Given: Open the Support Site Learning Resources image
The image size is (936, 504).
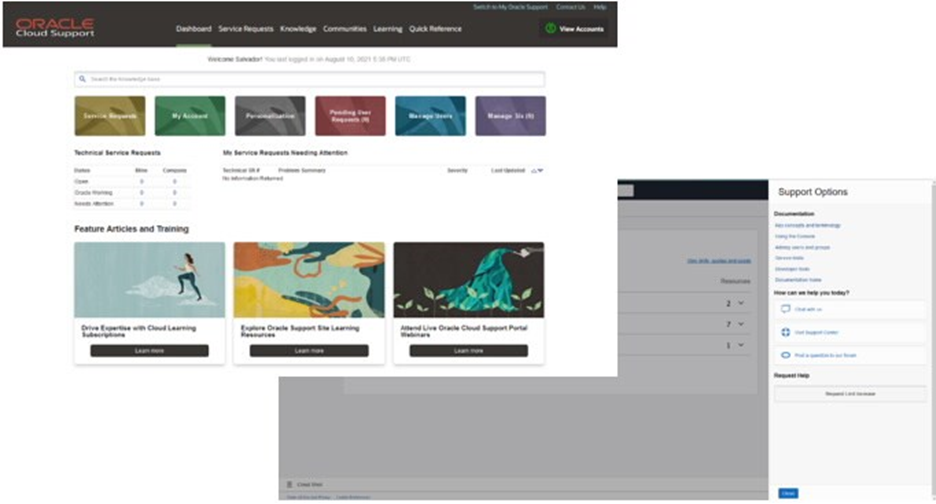Looking at the screenshot, I should tap(309, 279).
